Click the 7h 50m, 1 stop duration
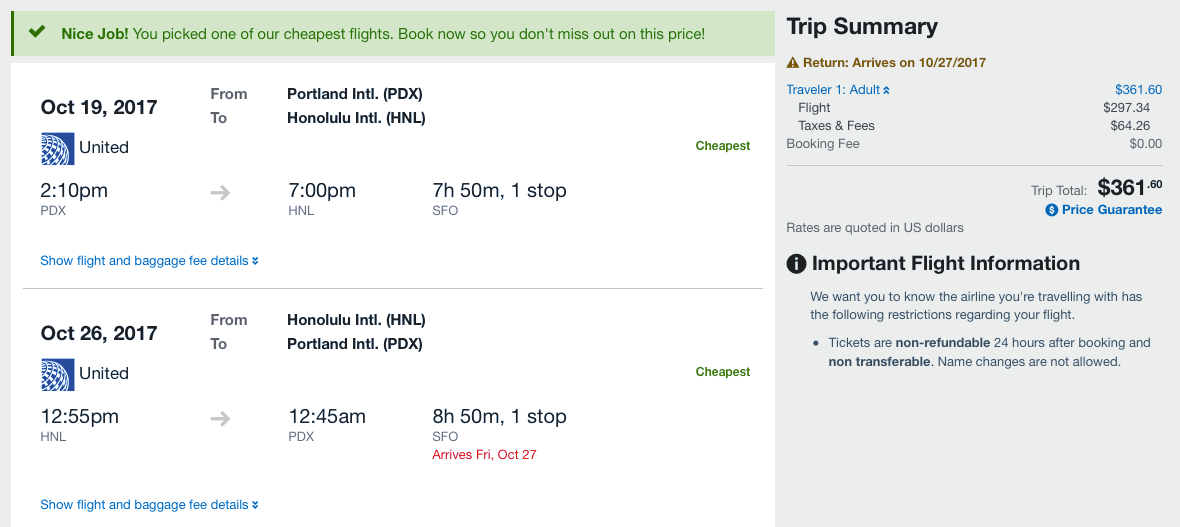The width and height of the screenshot is (1180, 527). pos(499,190)
